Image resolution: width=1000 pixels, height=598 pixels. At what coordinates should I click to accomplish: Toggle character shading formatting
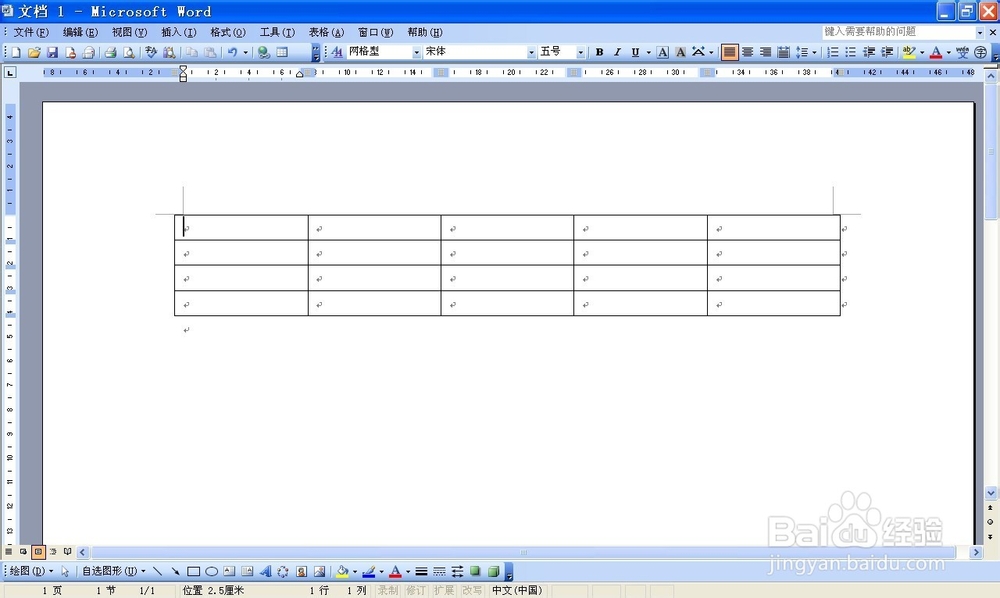pyautogui.click(x=680, y=52)
